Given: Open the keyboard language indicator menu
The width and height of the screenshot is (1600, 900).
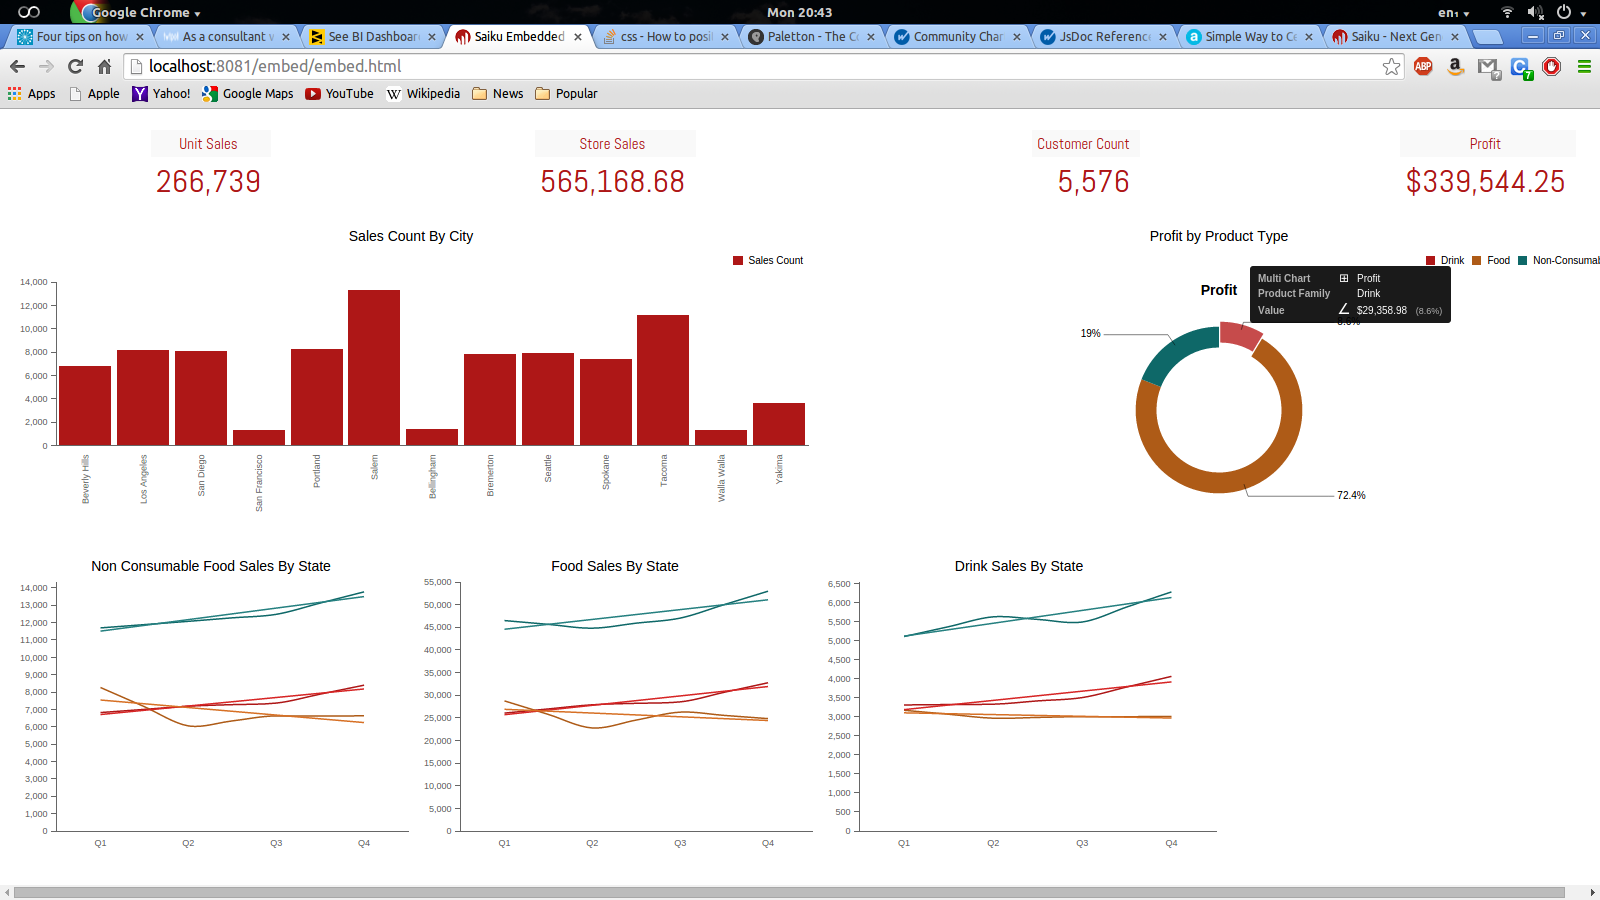Looking at the screenshot, I should [1454, 12].
